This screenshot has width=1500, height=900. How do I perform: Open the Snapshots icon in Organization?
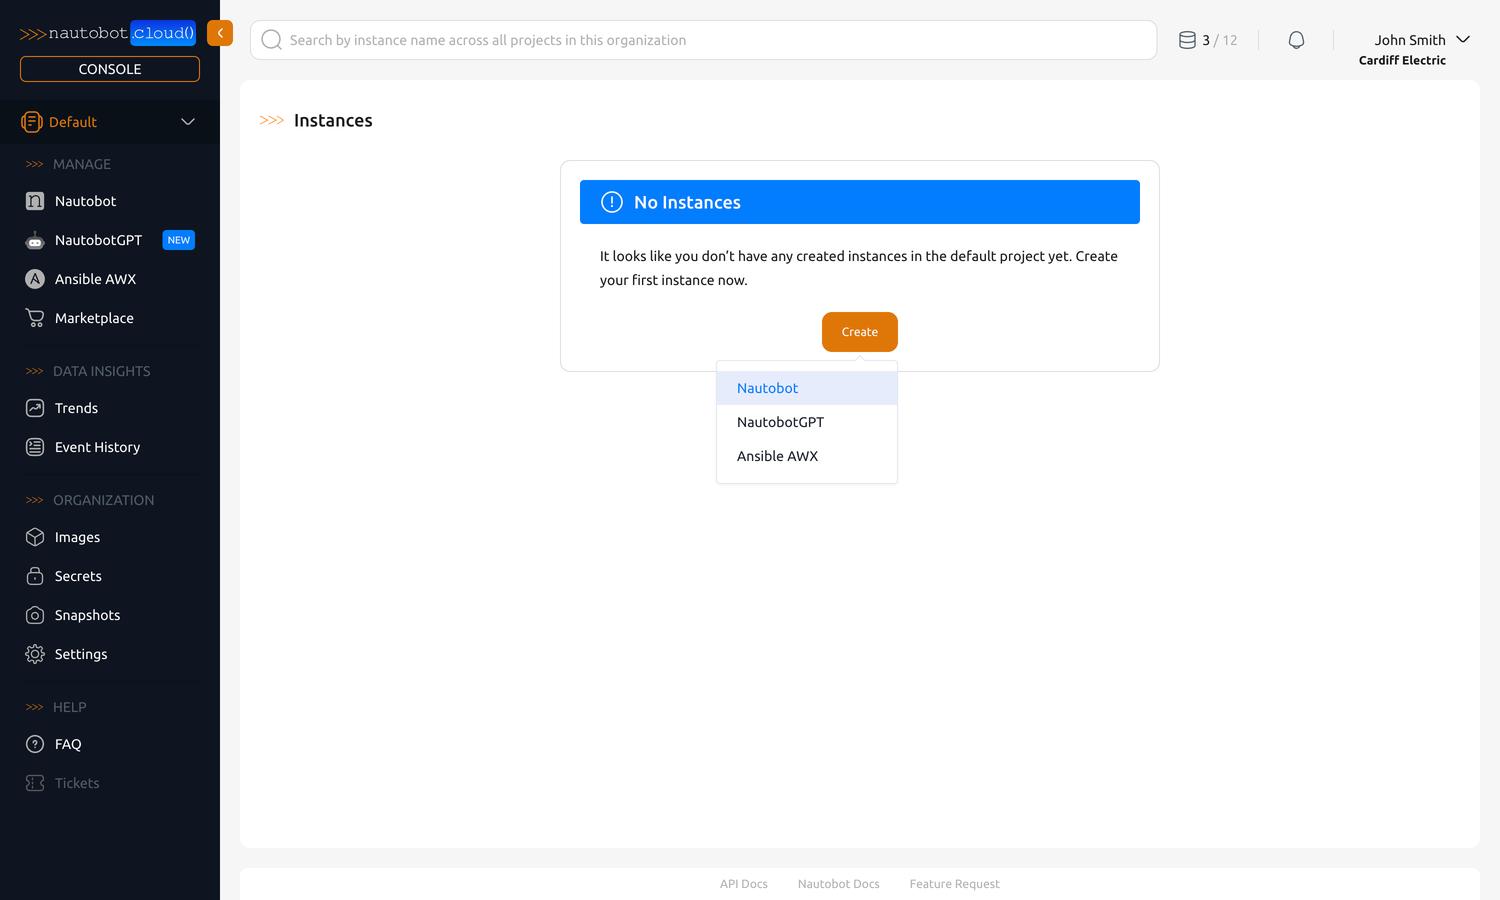tap(33, 615)
